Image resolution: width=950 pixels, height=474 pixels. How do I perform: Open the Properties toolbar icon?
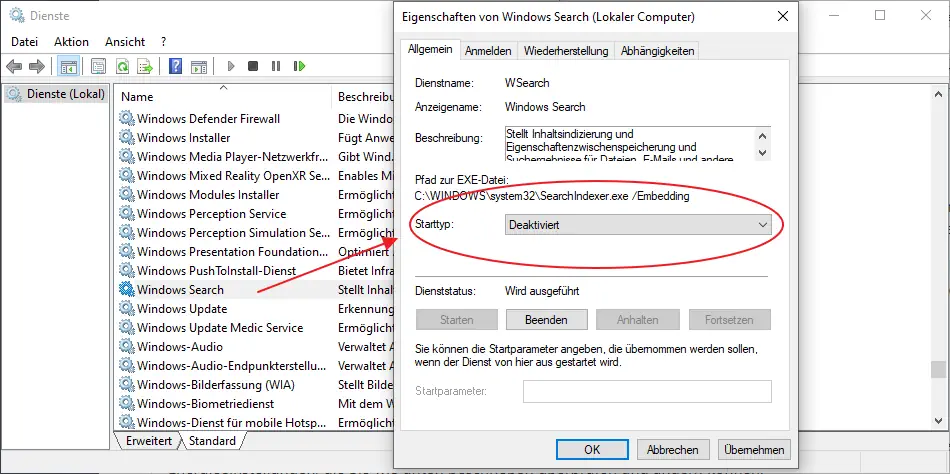point(99,66)
